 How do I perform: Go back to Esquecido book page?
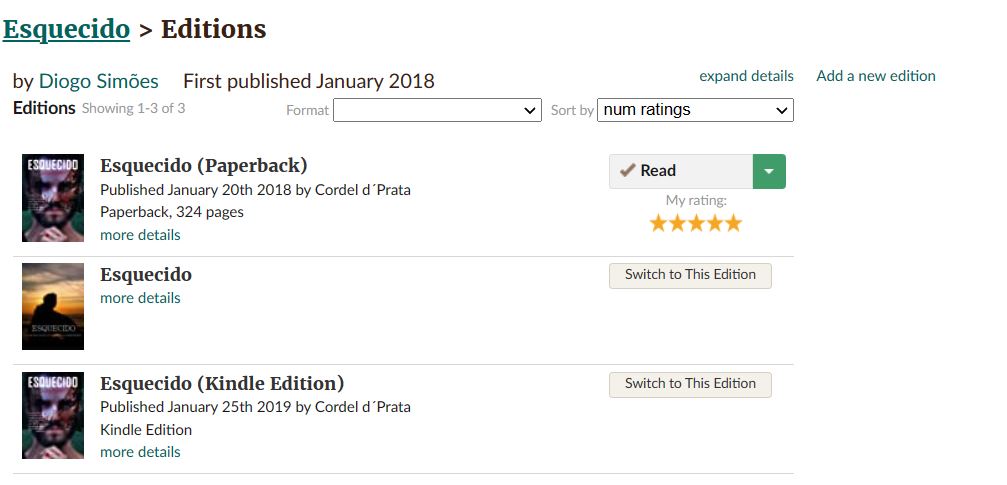tap(66, 29)
